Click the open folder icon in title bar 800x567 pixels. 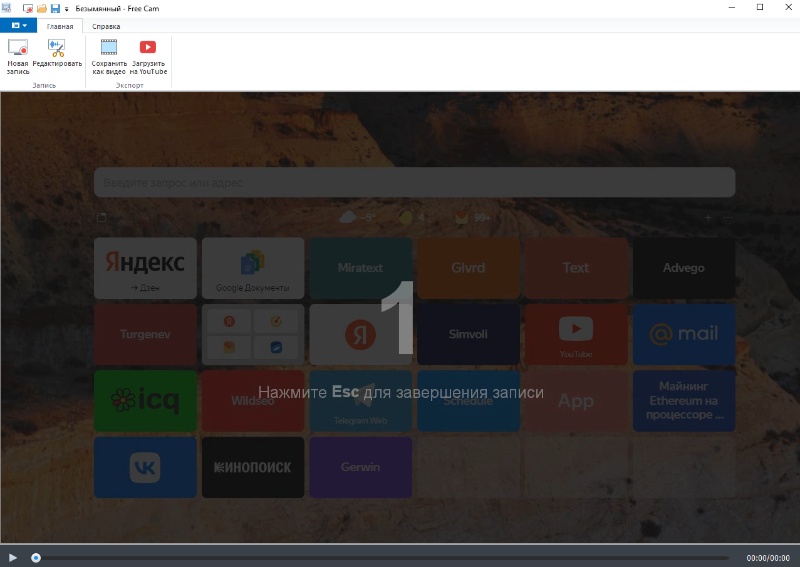(42, 9)
